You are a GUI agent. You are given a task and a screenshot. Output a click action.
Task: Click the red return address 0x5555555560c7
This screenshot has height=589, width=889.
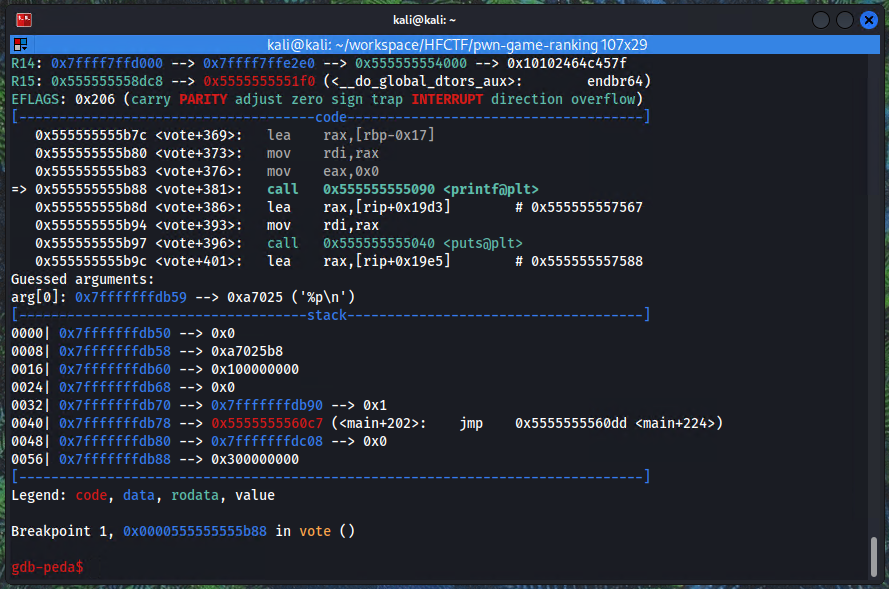[x=266, y=423]
